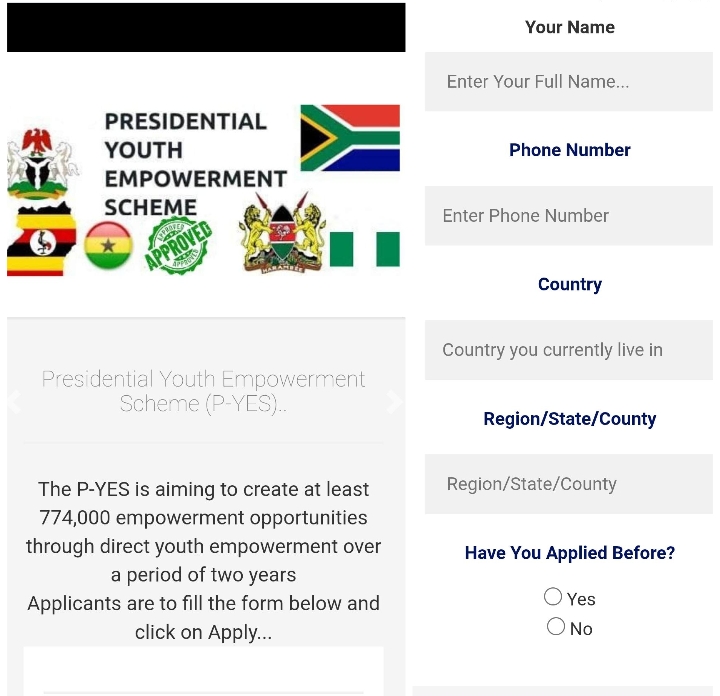This screenshot has height=696, width=720.
Task: Click the green APPROVED stamp
Action: click(178, 246)
